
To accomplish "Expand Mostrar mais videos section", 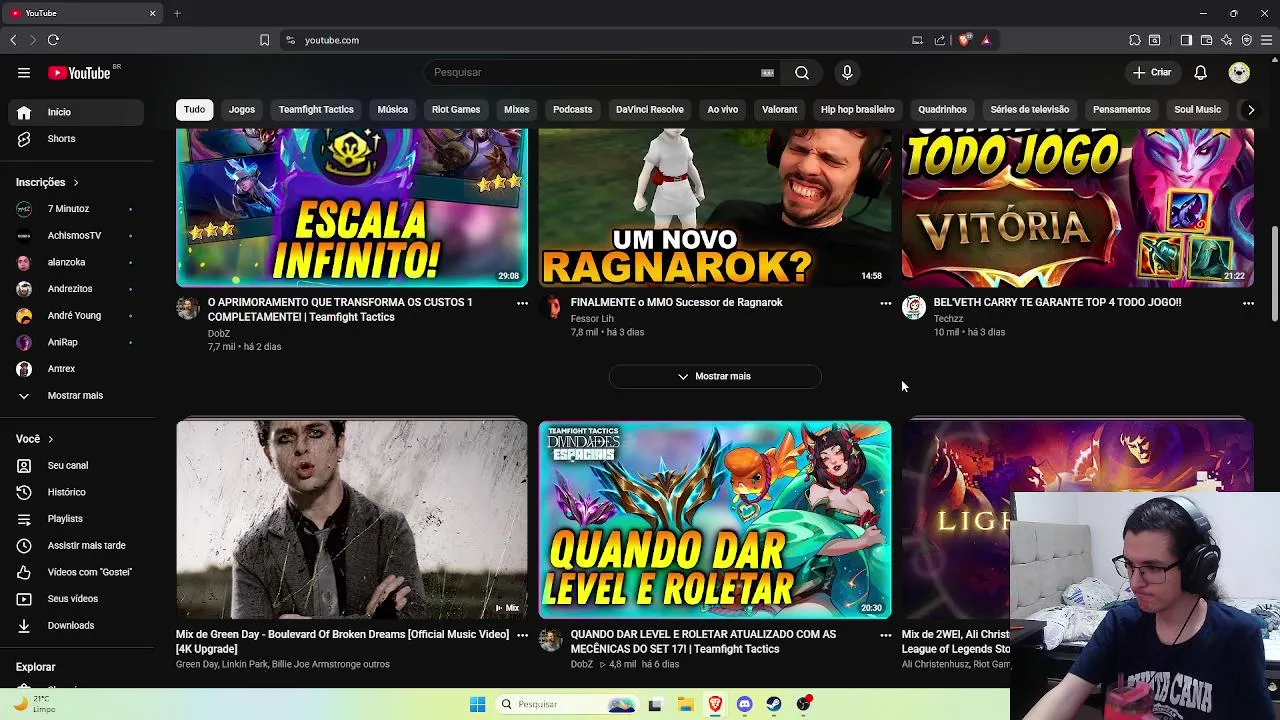I will point(715,376).
